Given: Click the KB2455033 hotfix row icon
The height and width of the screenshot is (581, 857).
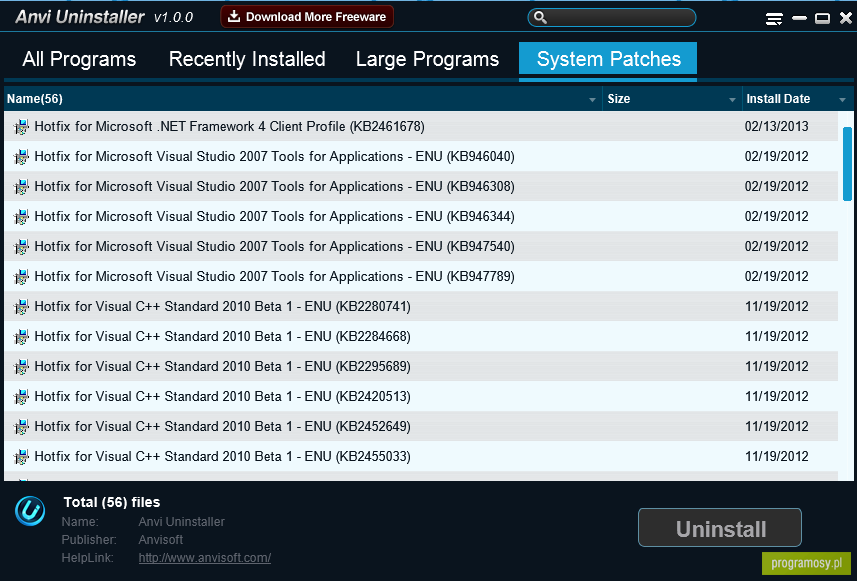Looking at the screenshot, I should click(x=21, y=457).
